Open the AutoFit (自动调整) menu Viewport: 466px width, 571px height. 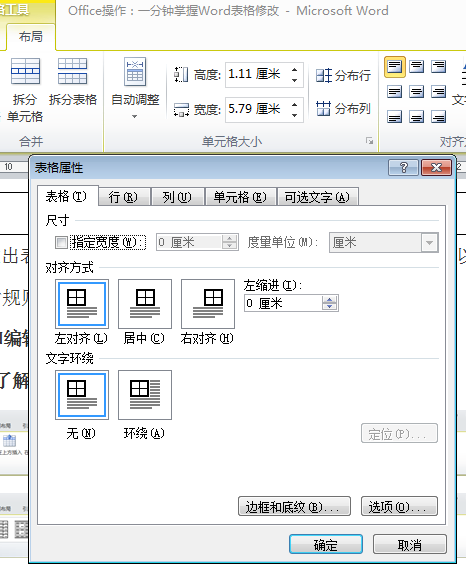click(135, 87)
